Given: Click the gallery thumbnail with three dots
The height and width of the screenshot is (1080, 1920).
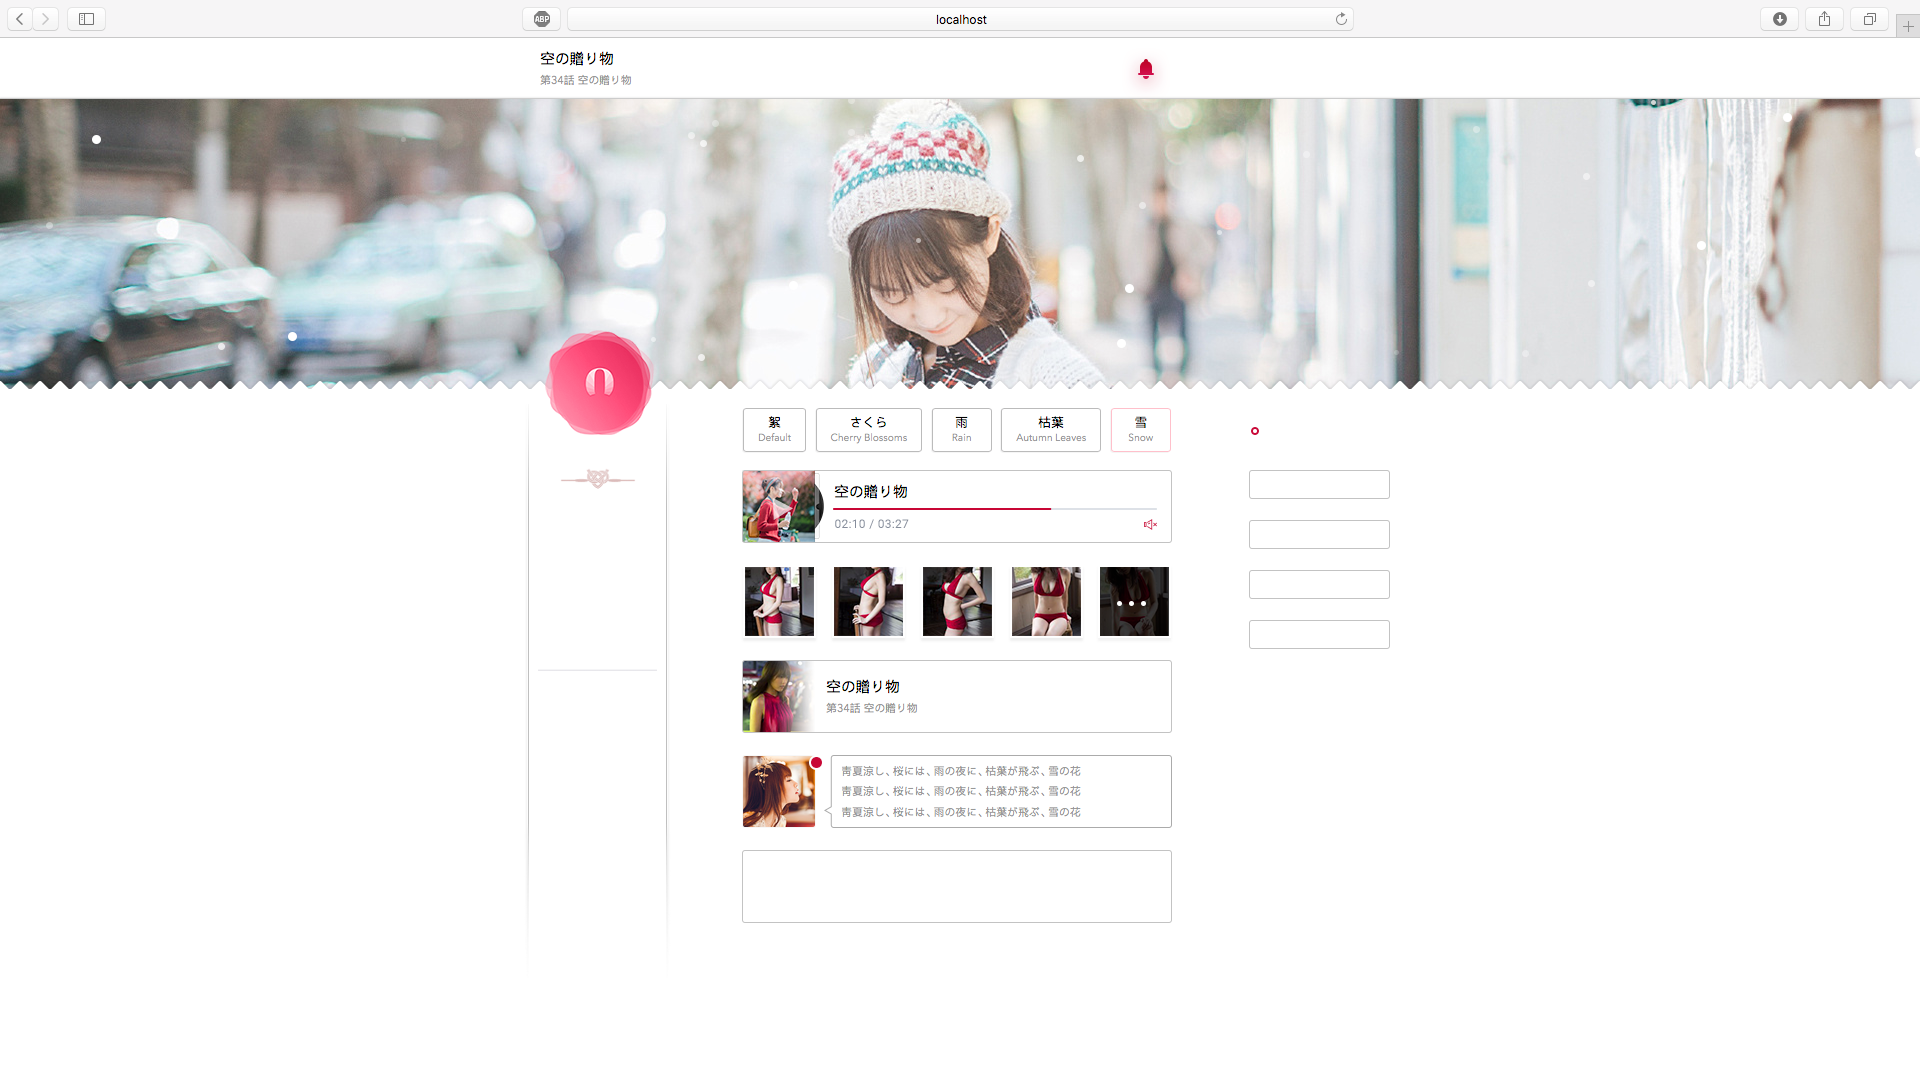Looking at the screenshot, I should pyautogui.click(x=1134, y=601).
